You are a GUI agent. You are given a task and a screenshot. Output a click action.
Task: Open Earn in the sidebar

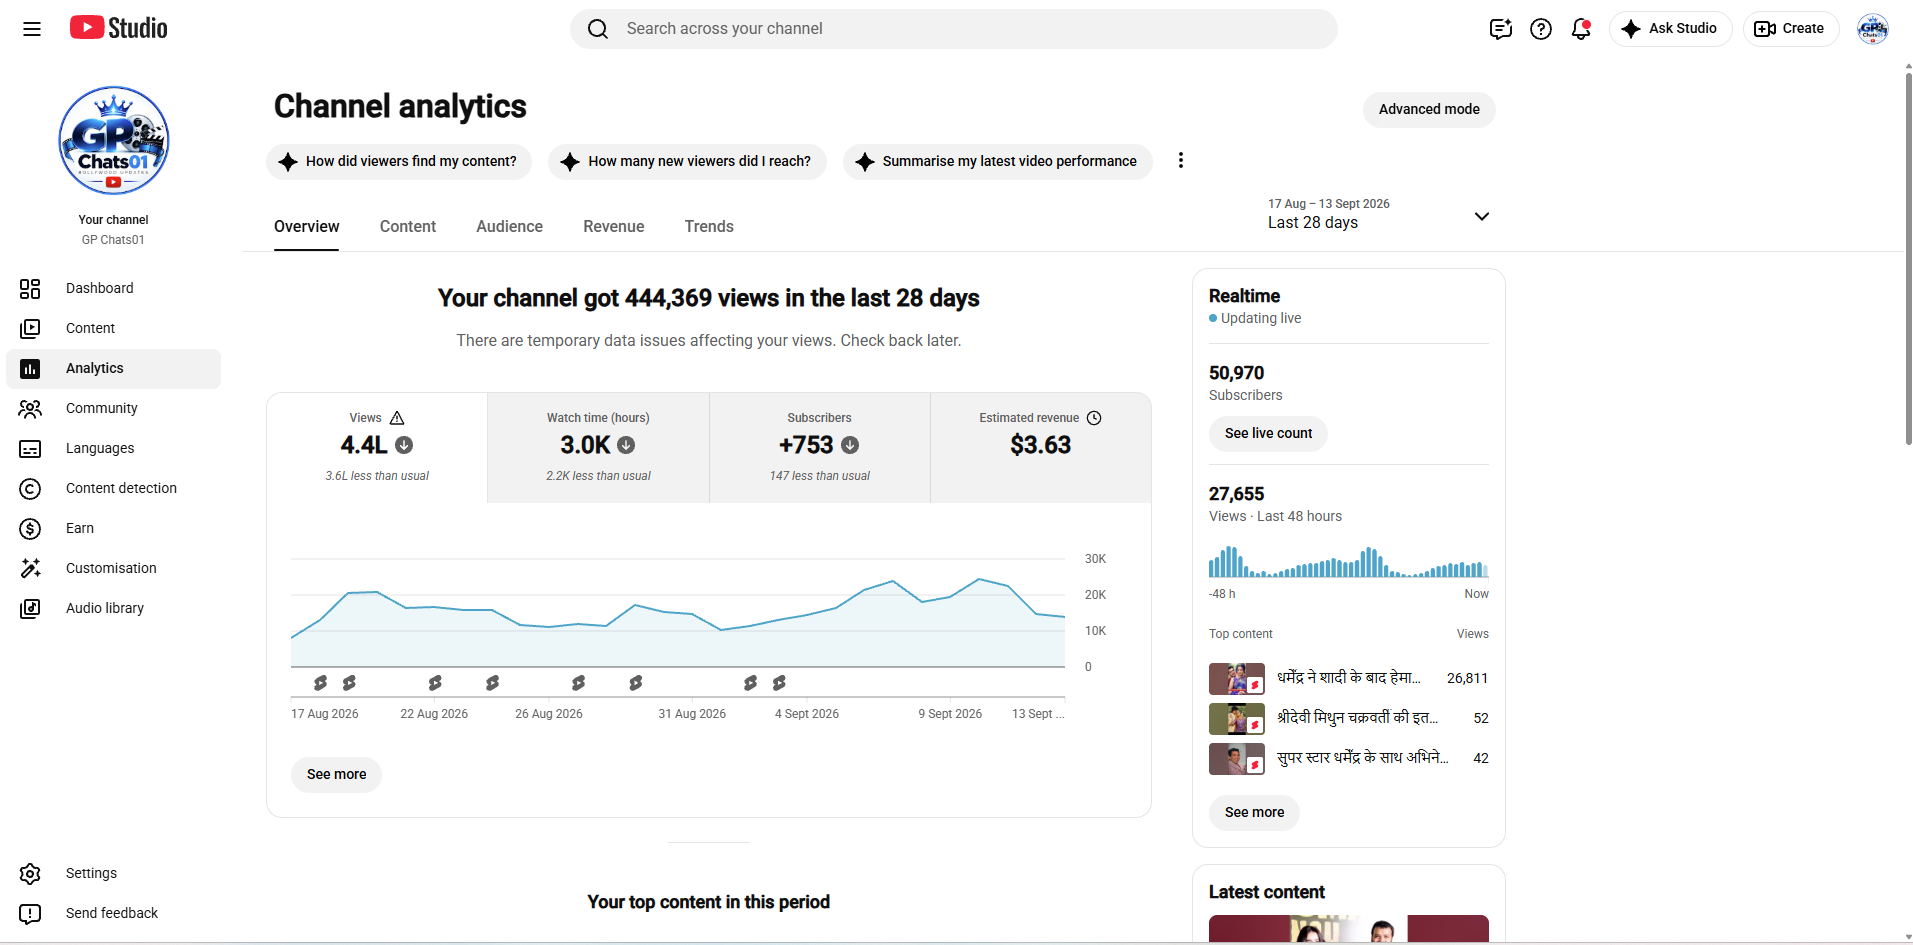(113, 529)
